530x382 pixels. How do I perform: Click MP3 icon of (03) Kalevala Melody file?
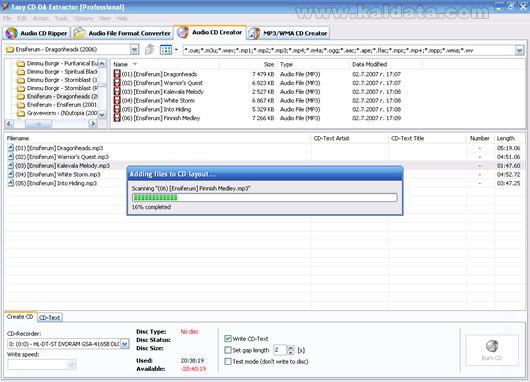click(117, 92)
